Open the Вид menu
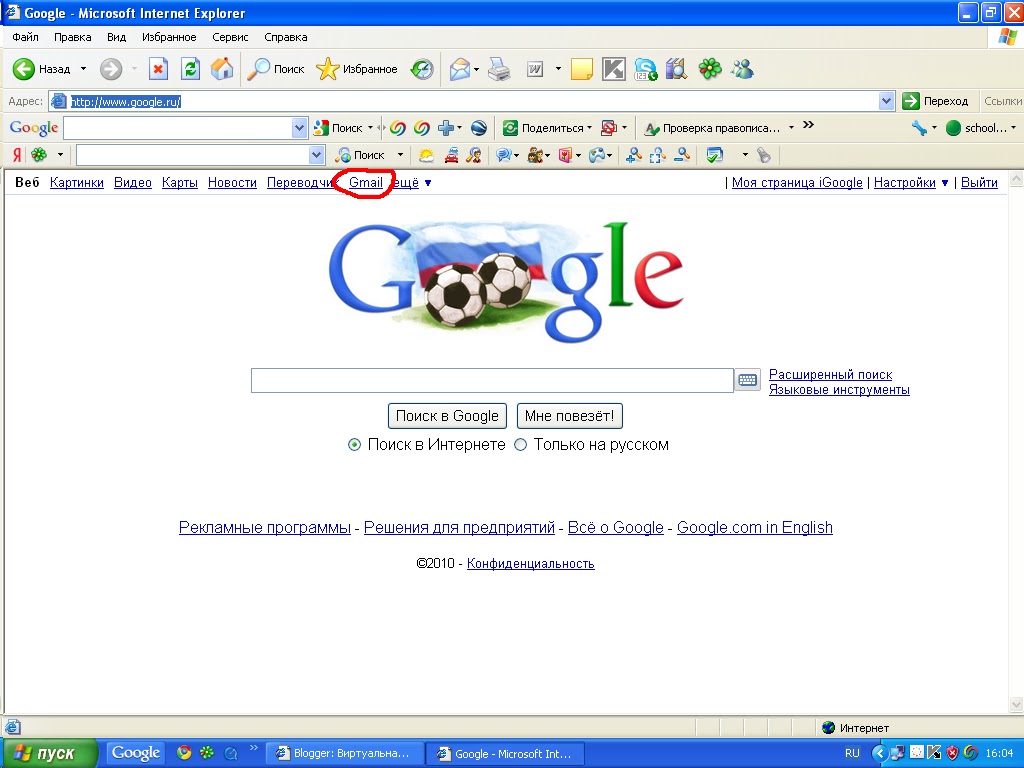Viewport: 1024px width, 768px height. tap(116, 37)
